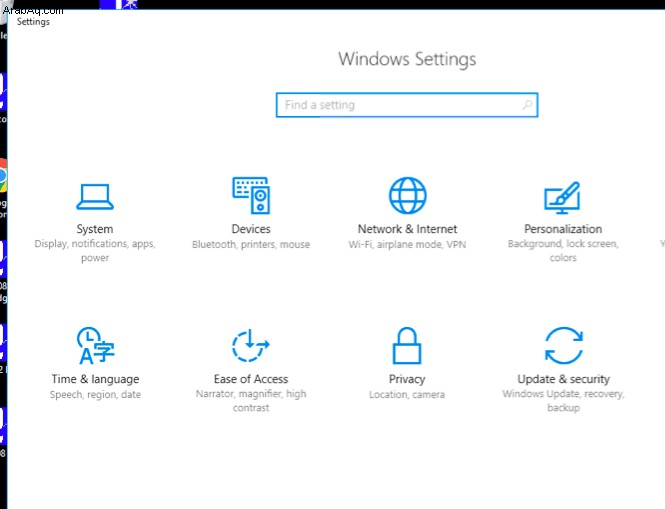Open the Network & Internet globe icon

(408, 195)
